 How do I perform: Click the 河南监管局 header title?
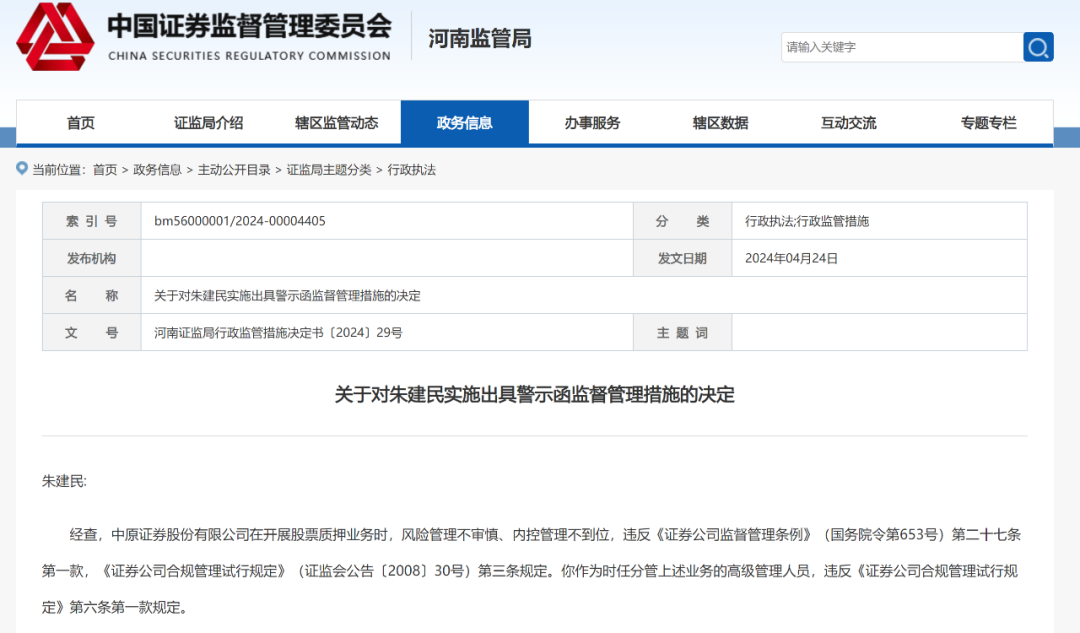(480, 39)
